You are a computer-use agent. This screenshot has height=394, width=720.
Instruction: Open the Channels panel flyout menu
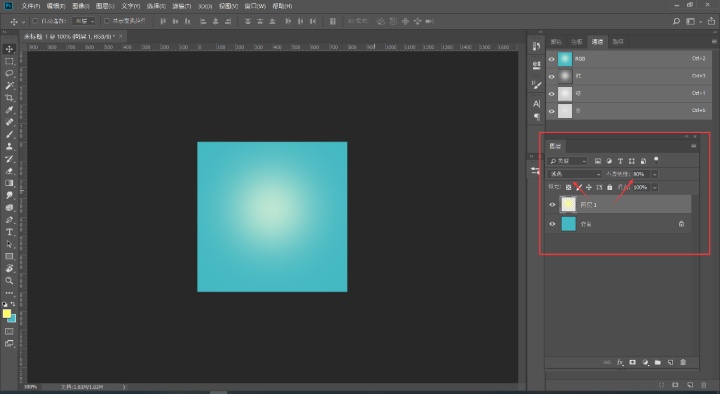point(714,41)
